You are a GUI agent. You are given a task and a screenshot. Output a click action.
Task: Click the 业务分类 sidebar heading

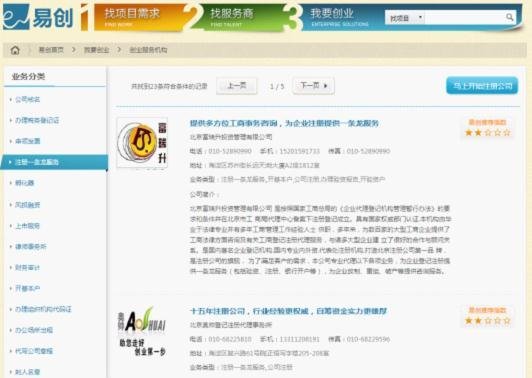28,77
